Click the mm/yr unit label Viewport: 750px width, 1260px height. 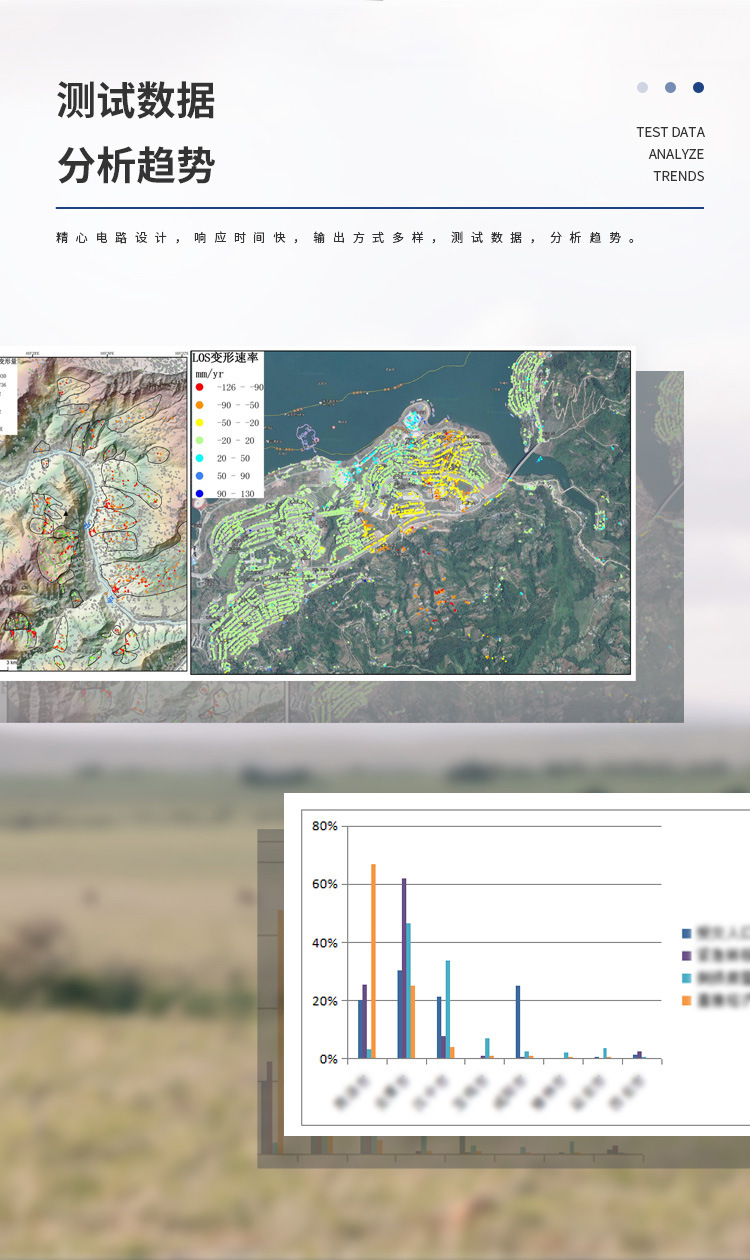point(210,373)
